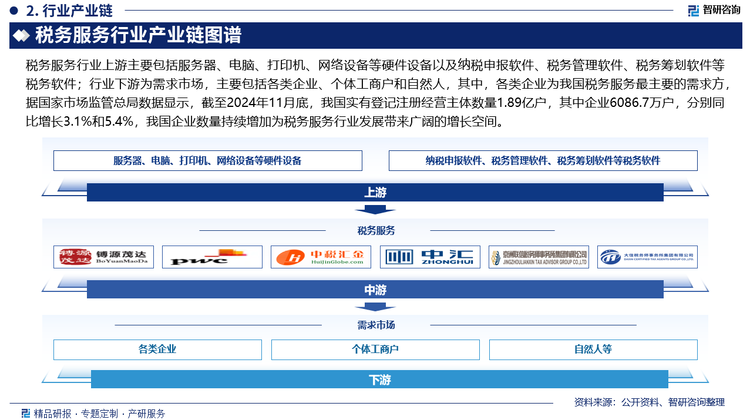This screenshot has height=420, width=750.
Task: Click the 税务服务 section label
Action: [x=376, y=231]
